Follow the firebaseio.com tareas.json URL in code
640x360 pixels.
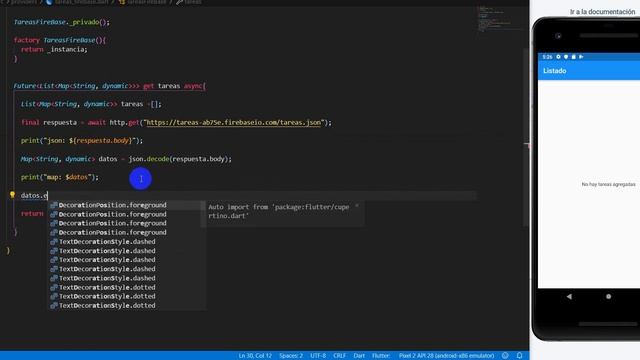(234, 122)
